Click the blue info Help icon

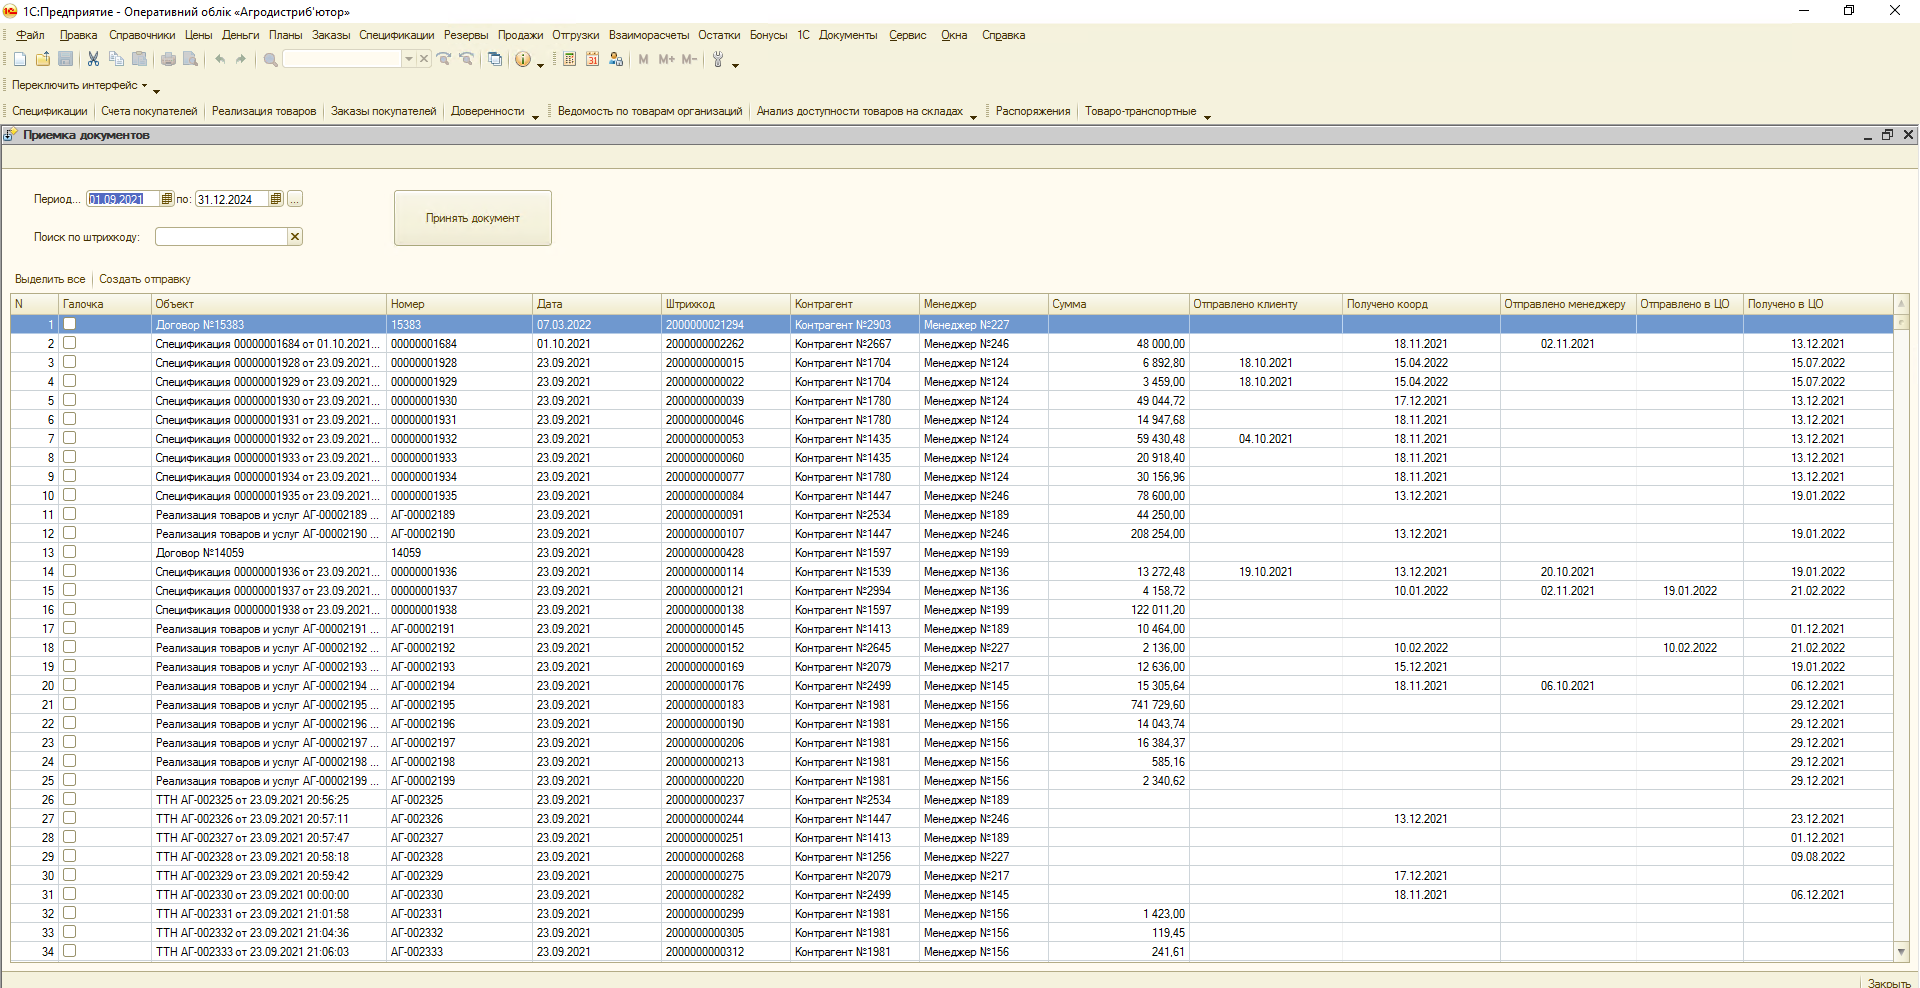pyautogui.click(x=523, y=60)
